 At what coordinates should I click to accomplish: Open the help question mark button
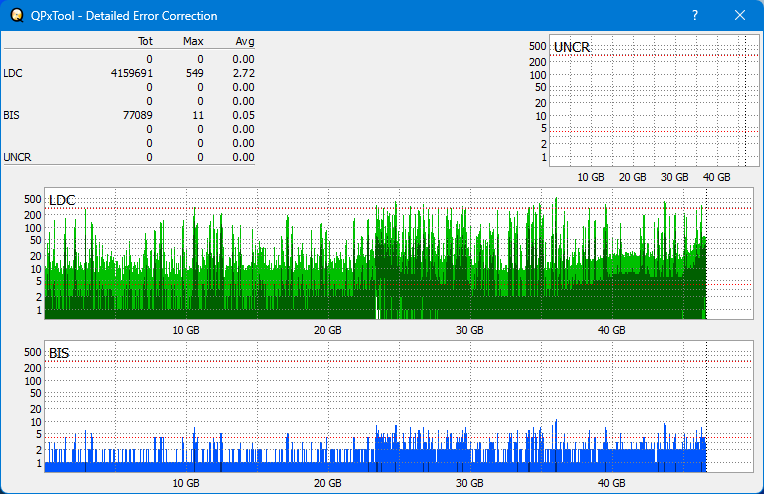point(695,16)
